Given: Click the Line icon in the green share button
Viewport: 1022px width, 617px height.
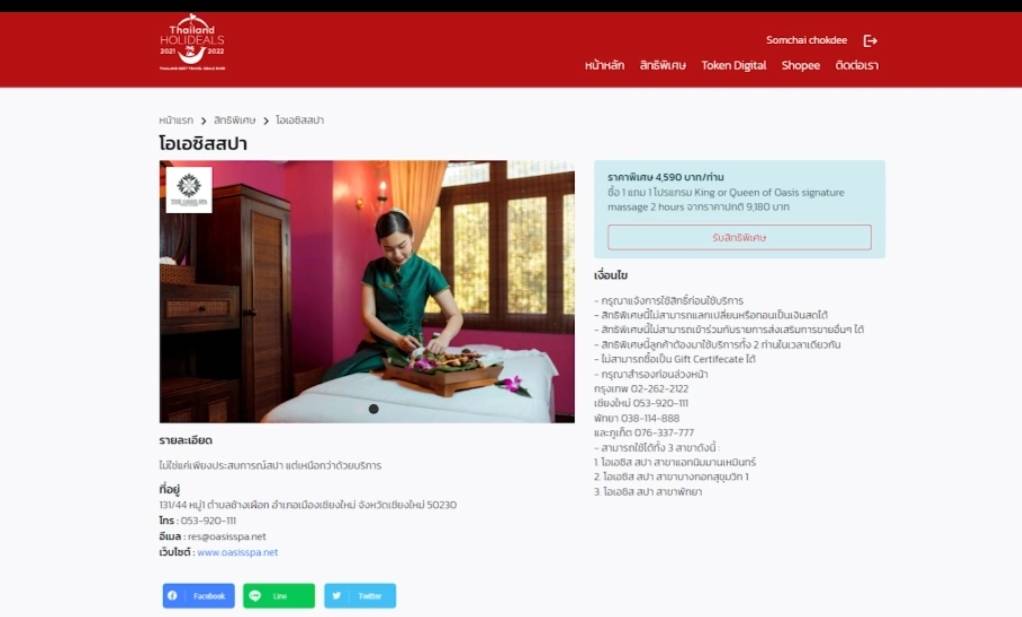Looking at the screenshot, I should pos(255,595).
